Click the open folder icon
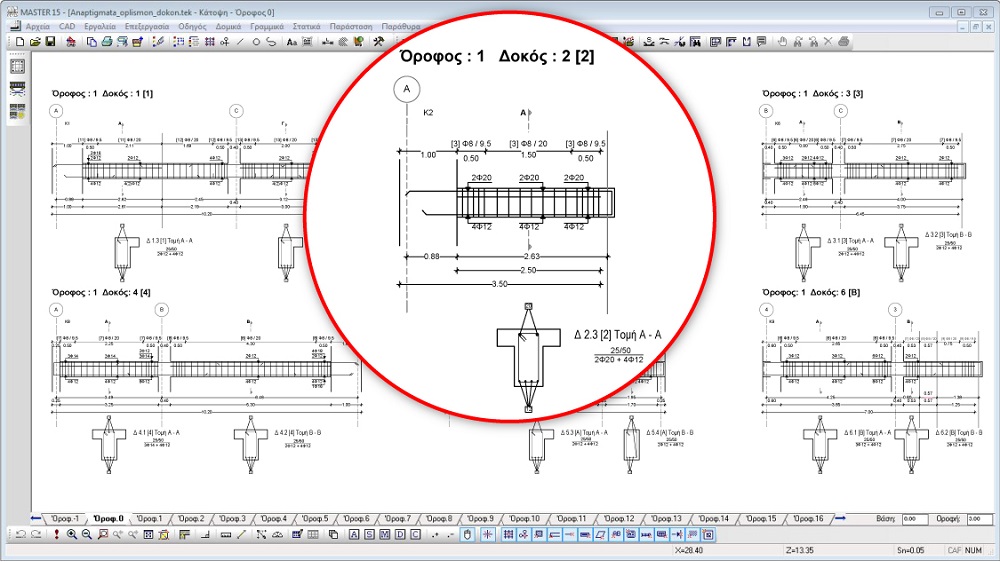Image resolution: width=1000 pixels, height=562 pixels. [34, 42]
